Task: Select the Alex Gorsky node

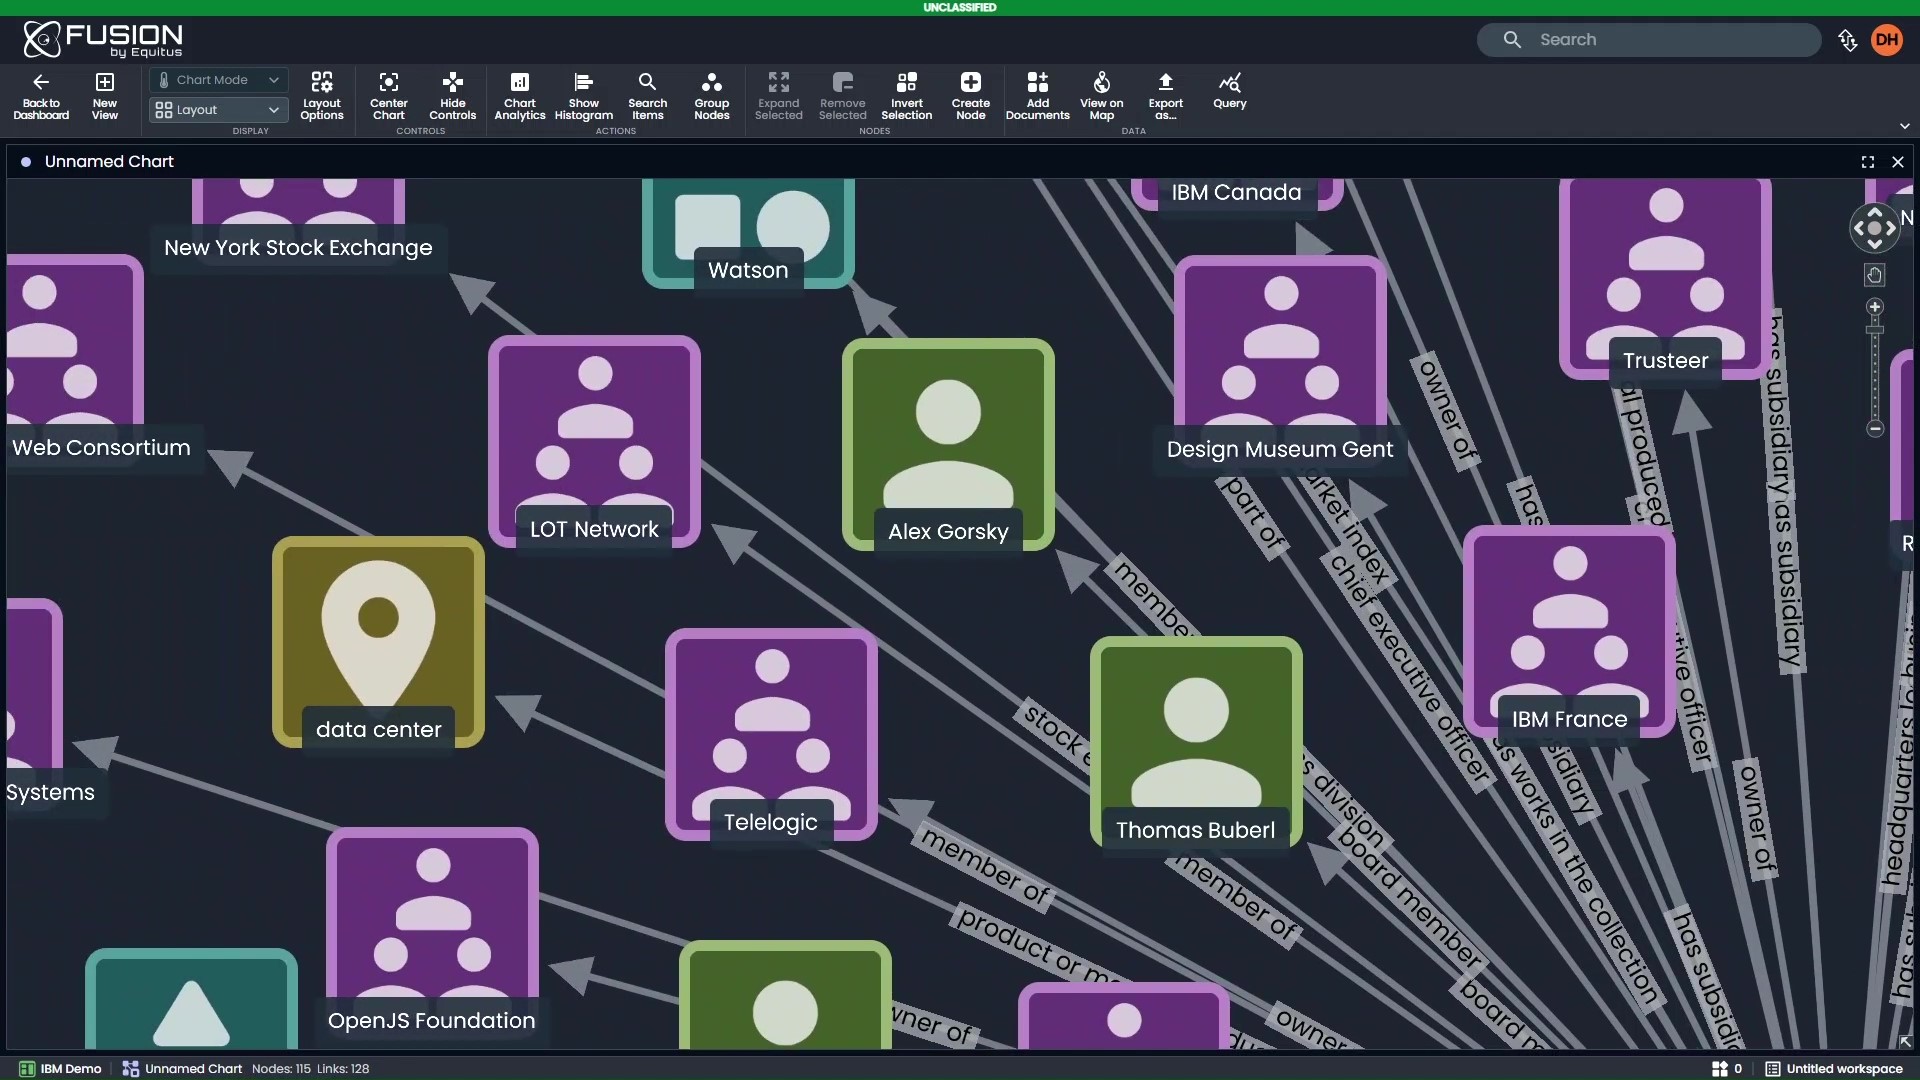Action: (x=948, y=444)
